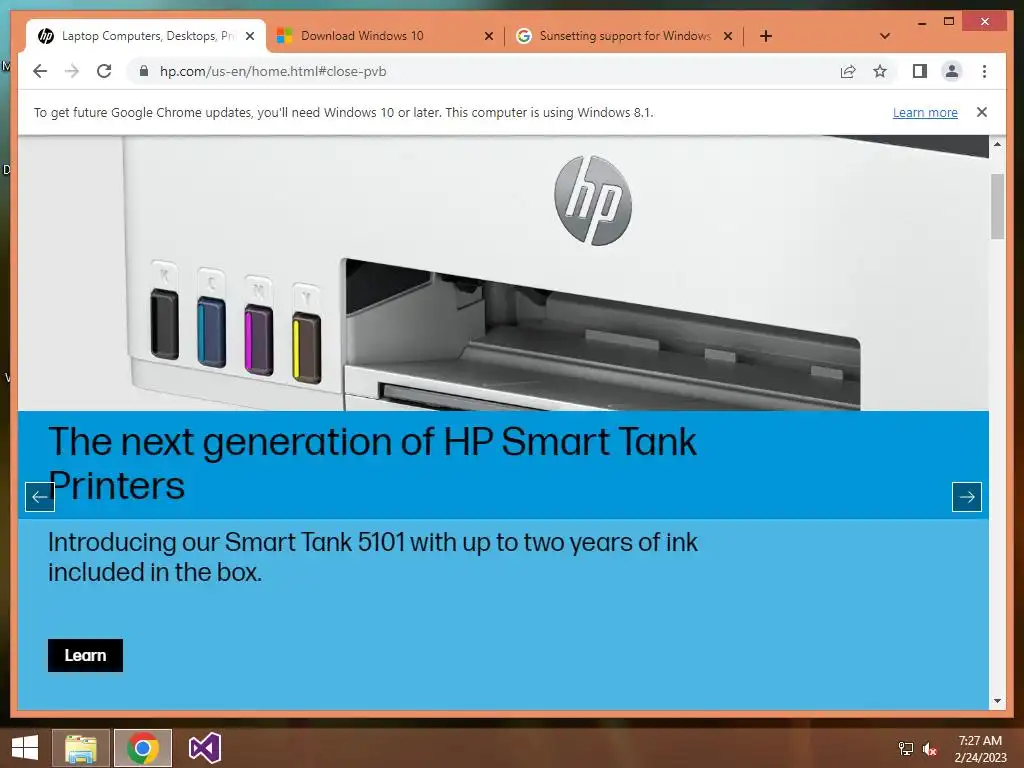Dismiss the Chrome update infobar

pyautogui.click(x=982, y=112)
